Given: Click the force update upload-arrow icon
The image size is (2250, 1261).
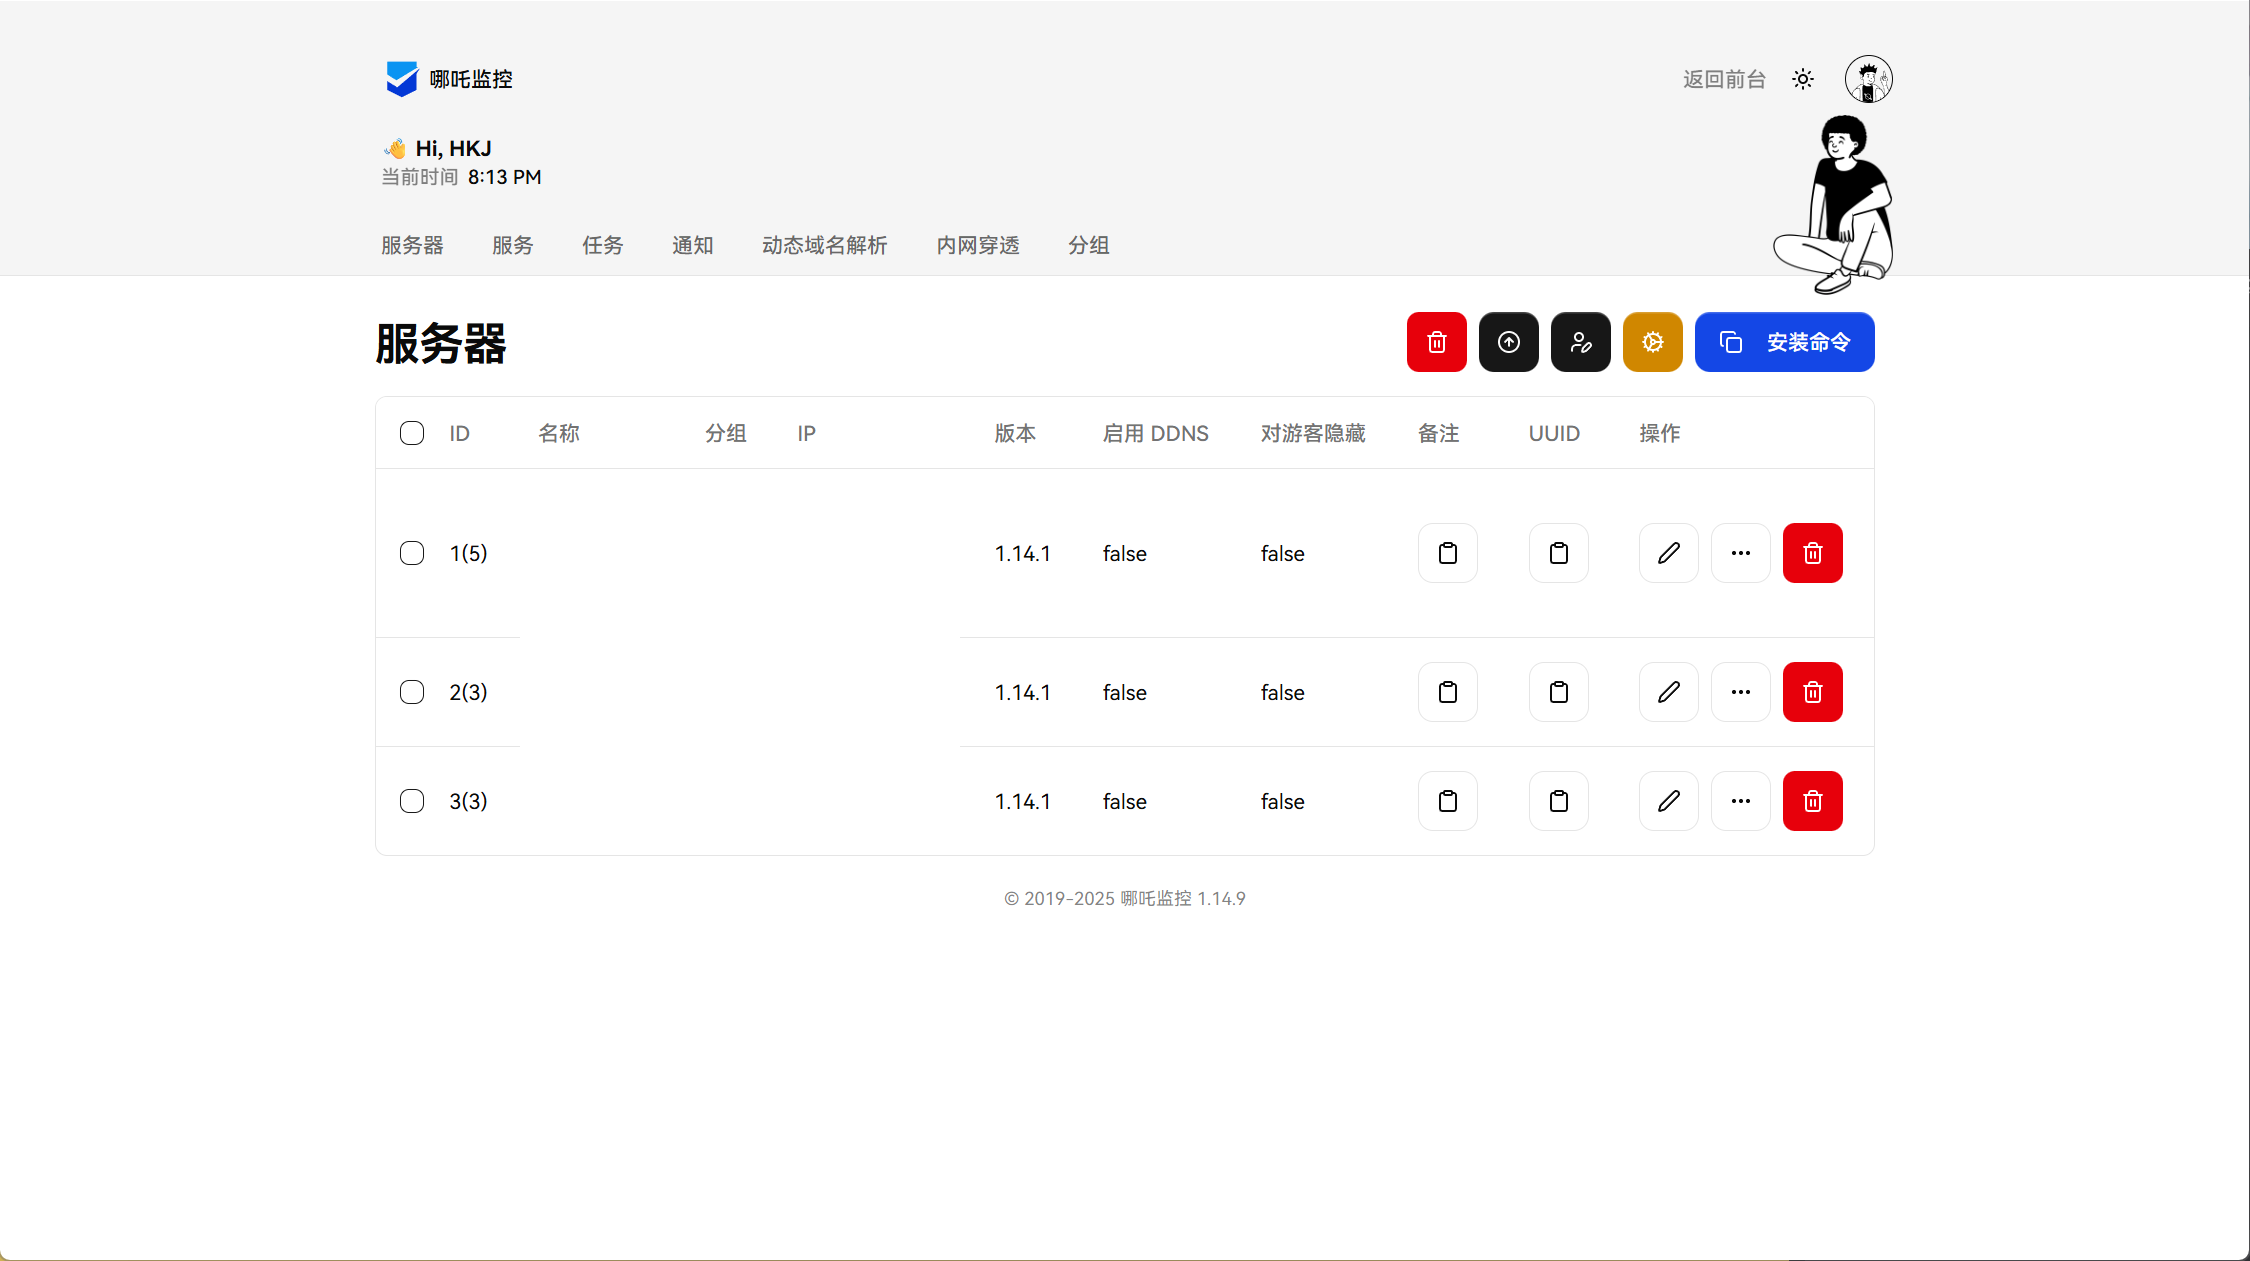Looking at the screenshot, I should point(1508,342).
